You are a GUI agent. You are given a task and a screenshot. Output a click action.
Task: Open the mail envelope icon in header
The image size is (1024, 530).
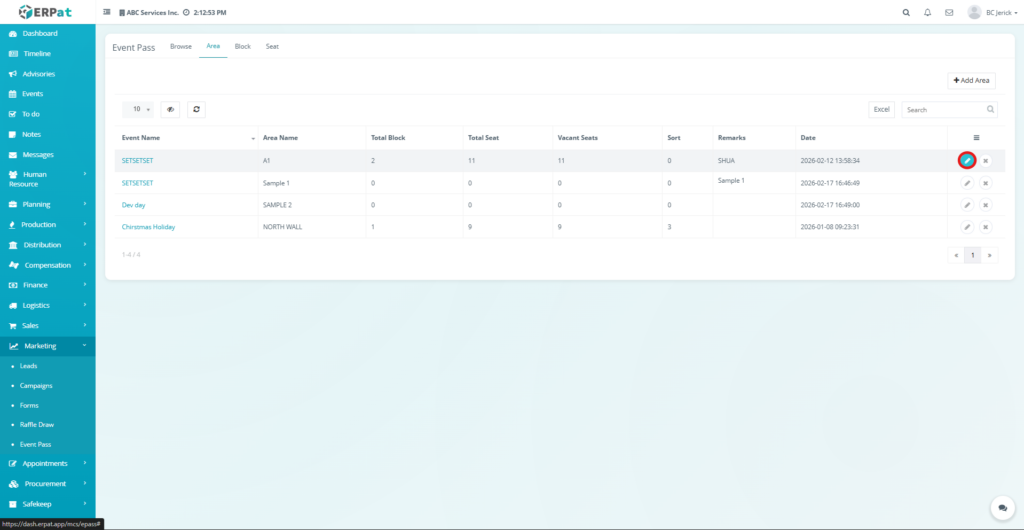949,13
